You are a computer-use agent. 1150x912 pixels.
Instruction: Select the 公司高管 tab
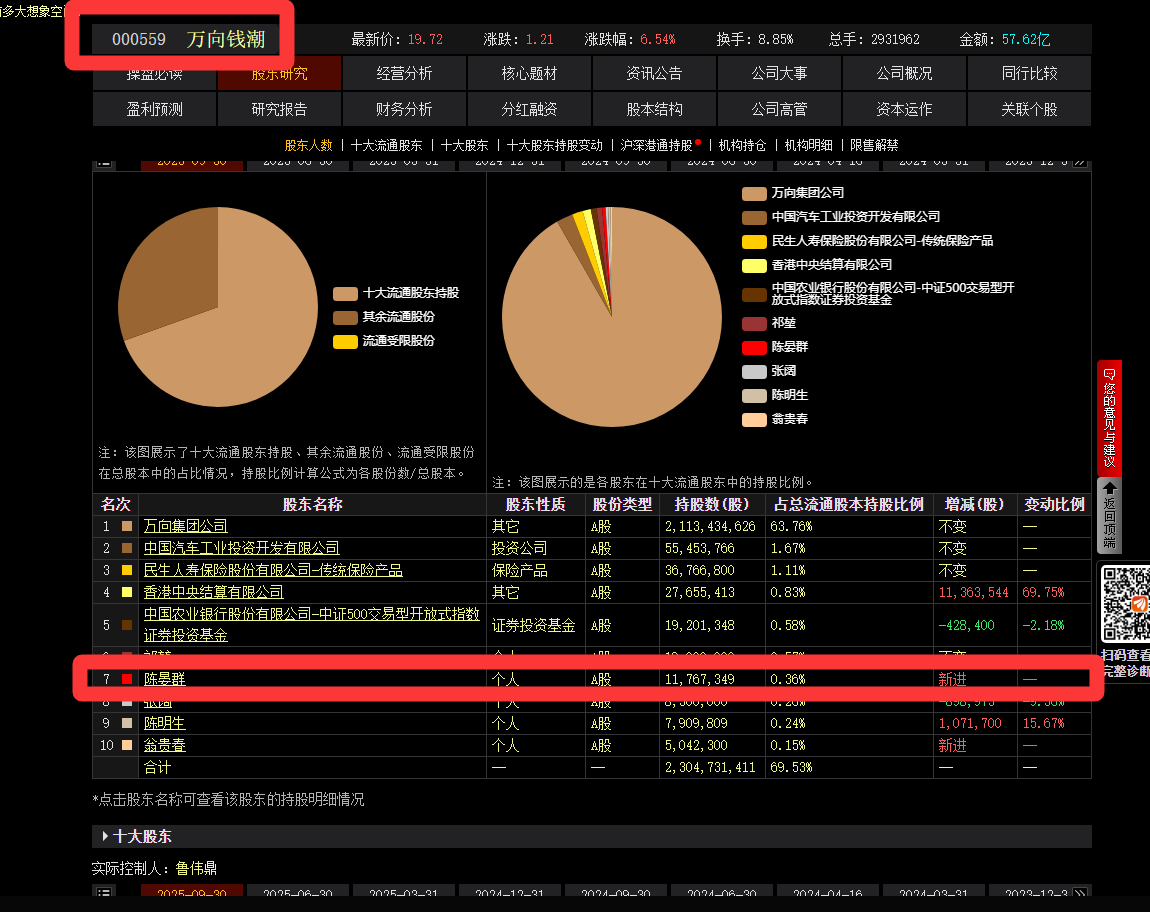point(779,109)
